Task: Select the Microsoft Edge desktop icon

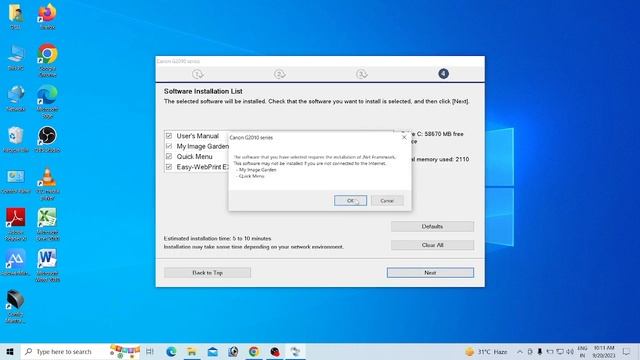Action: (47, 101)
